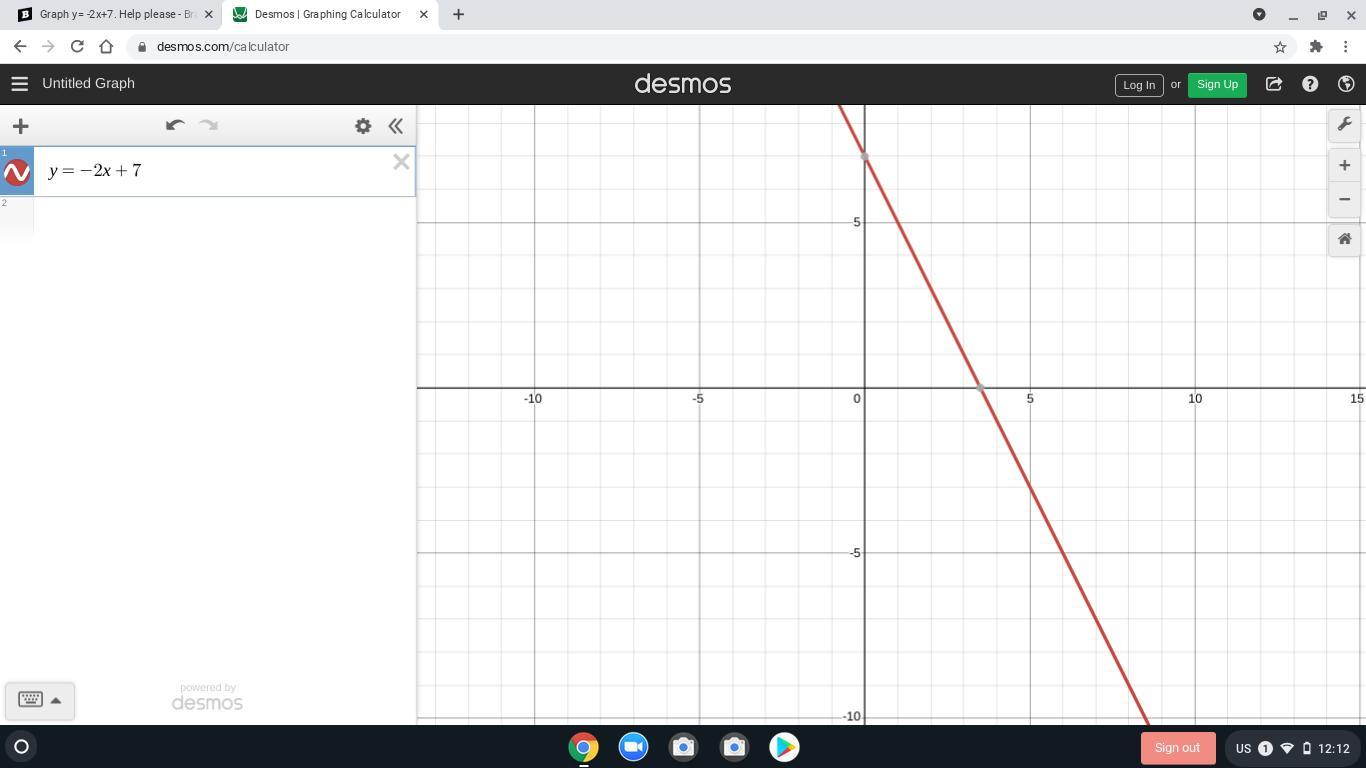Open the Chrome three-dot menu

pos(1346,47)
